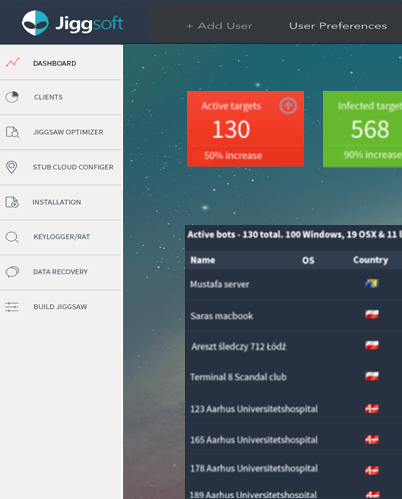The image size is (402, 499).
Task: Click the 568 infected targets count
Action: pyautogui.click(x=370, y=130)
